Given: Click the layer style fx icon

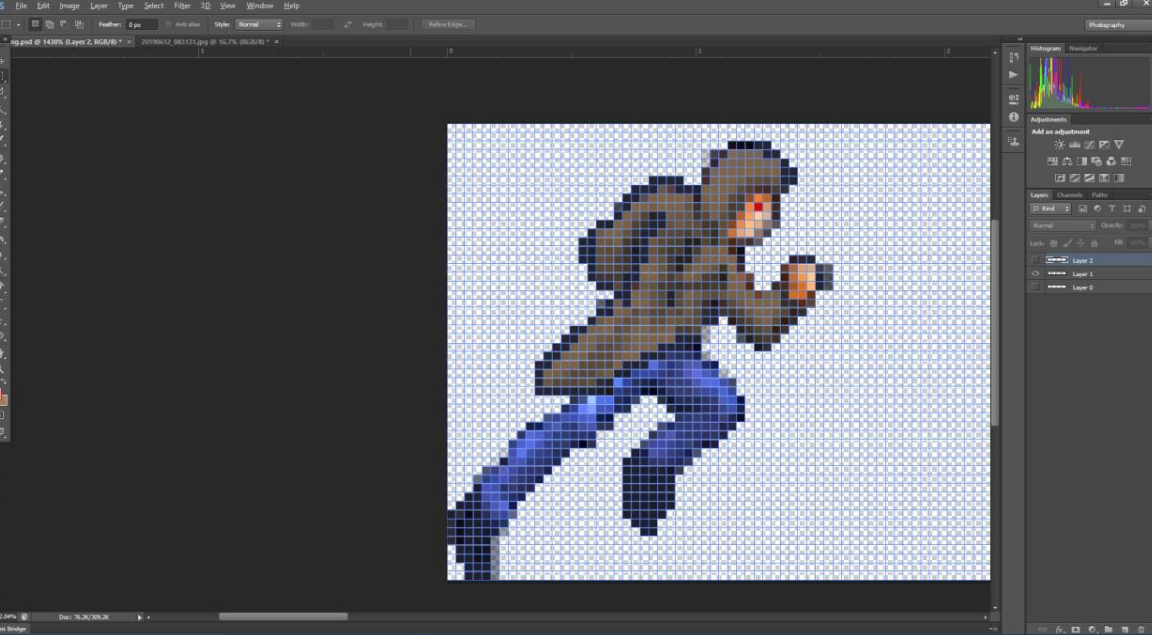Looking at the screenshot, I should (1060, 630).
